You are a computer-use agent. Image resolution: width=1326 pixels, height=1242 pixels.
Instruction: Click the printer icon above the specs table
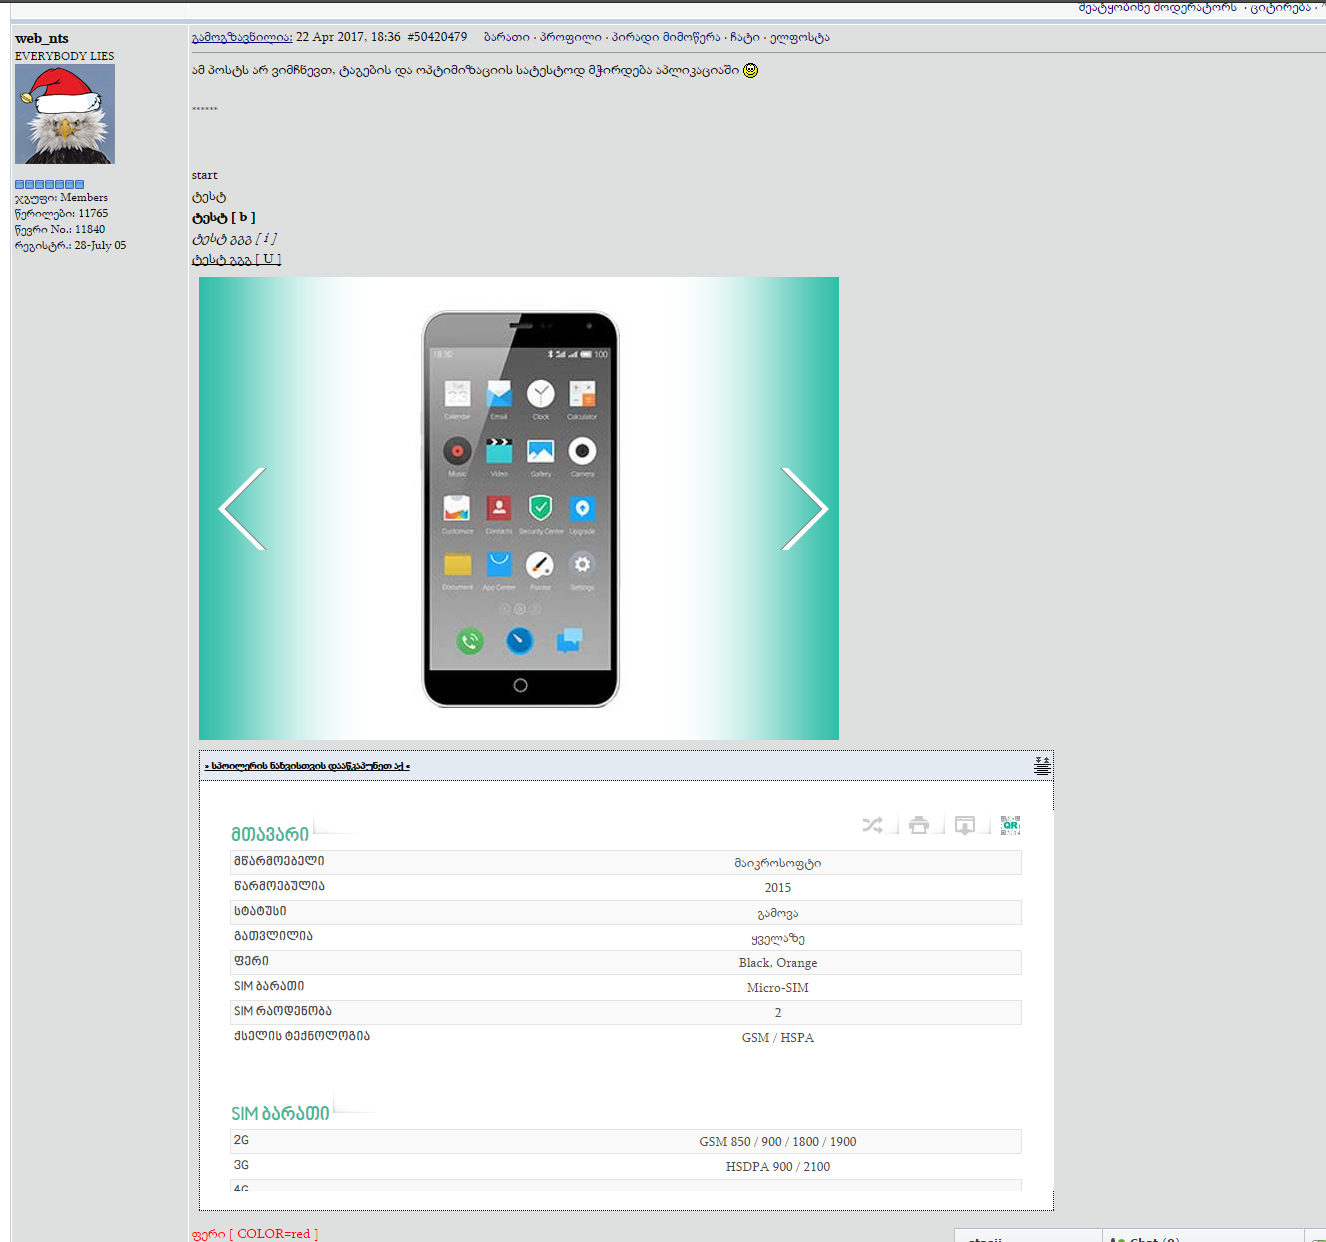pos(919,825)
